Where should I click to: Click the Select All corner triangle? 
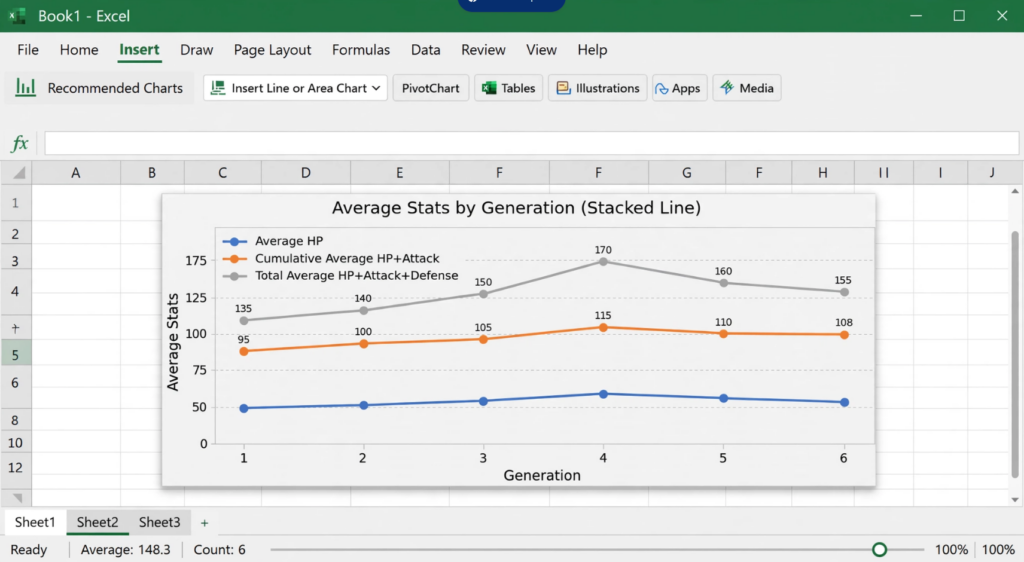pos(19,173)
